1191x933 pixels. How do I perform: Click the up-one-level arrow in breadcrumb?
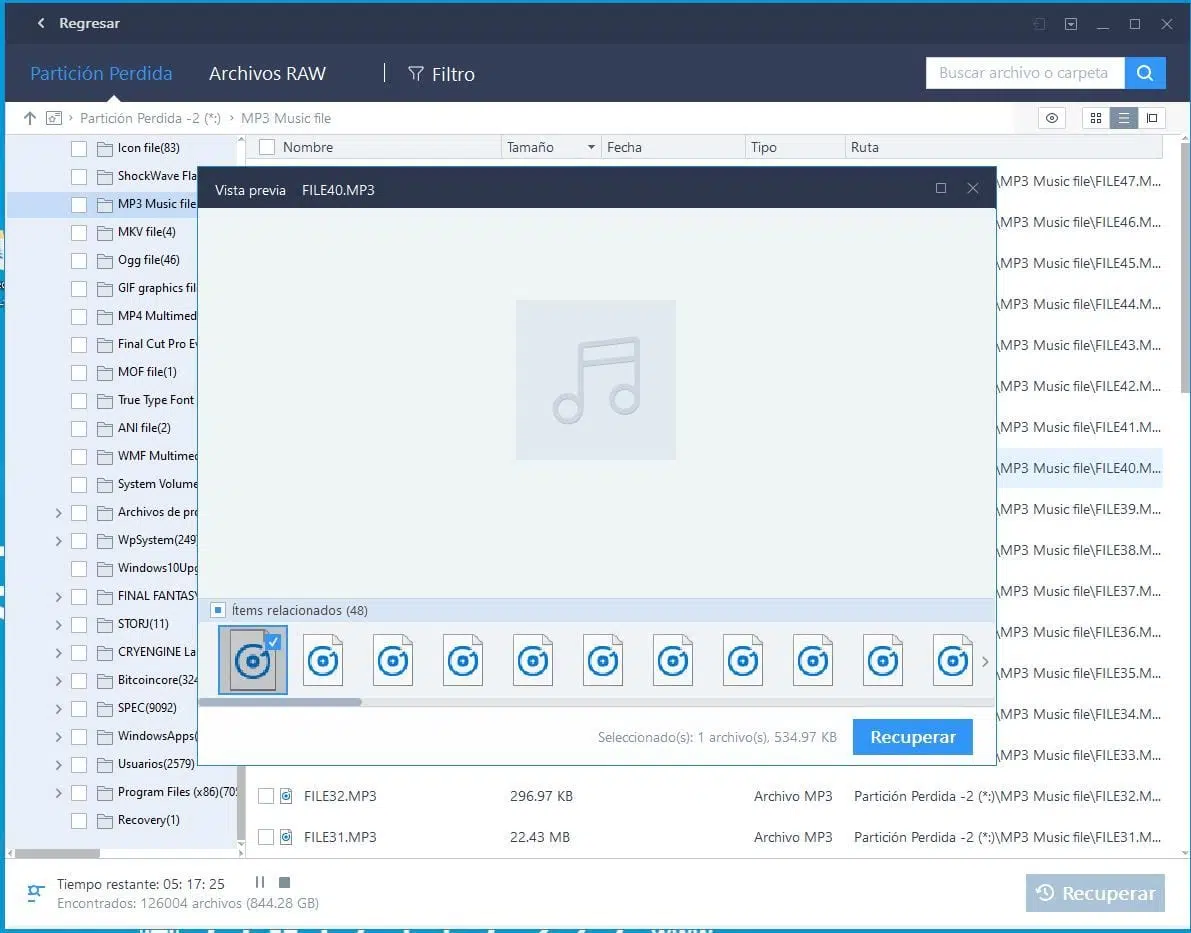[30, 118]
